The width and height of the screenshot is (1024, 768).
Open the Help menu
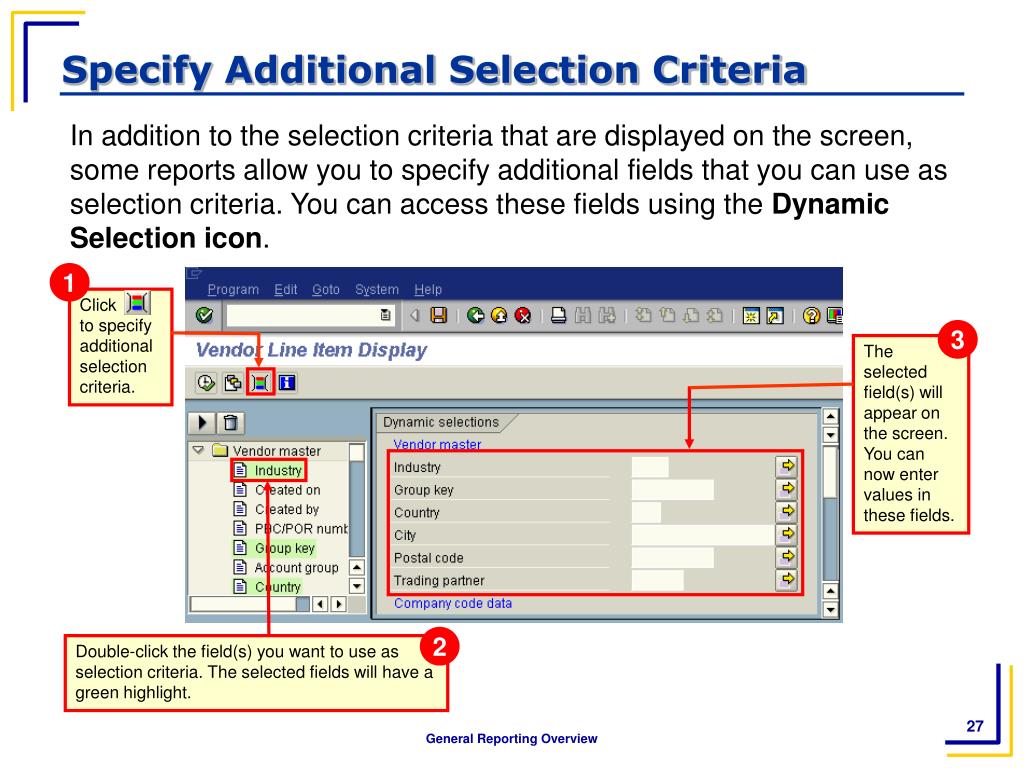[x=428, y=289]
